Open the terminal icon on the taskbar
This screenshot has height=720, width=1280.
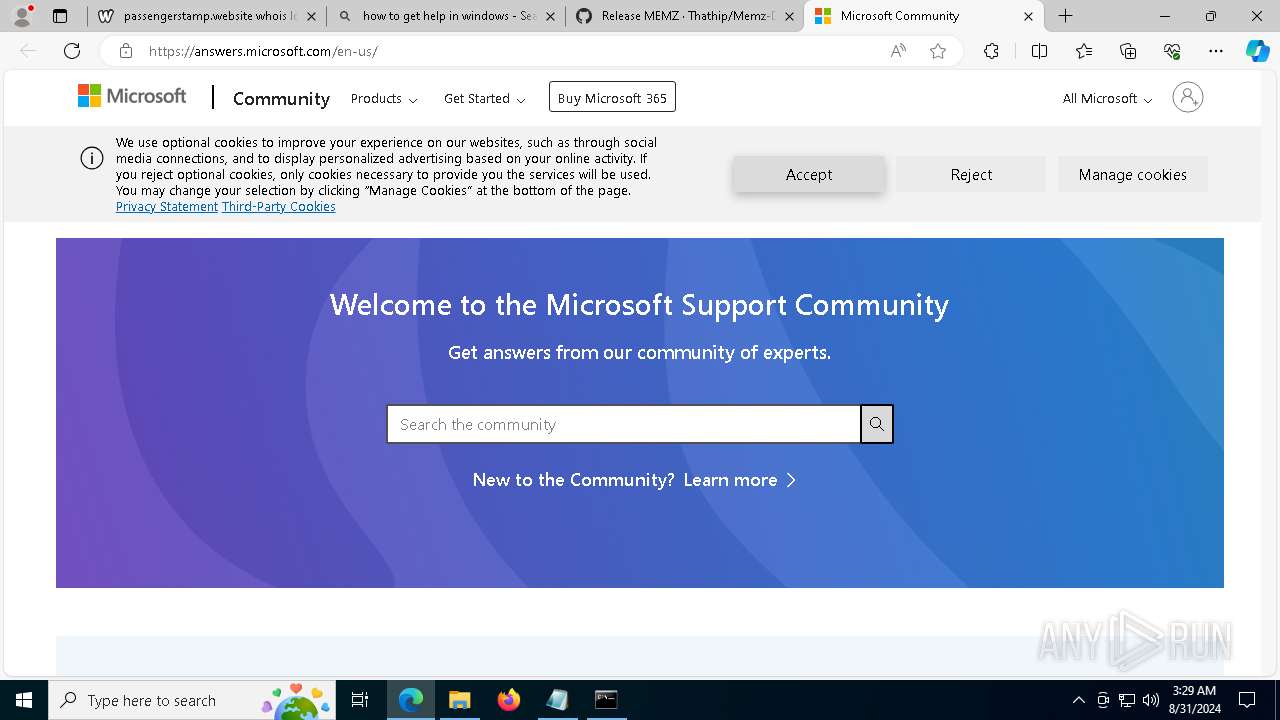tap(606, 700)
